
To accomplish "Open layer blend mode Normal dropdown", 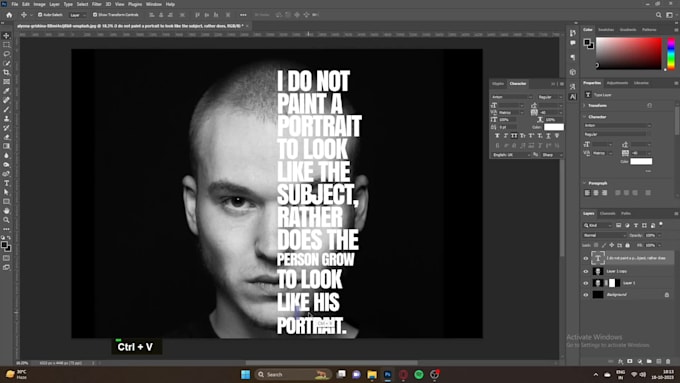I will point(605,236).
